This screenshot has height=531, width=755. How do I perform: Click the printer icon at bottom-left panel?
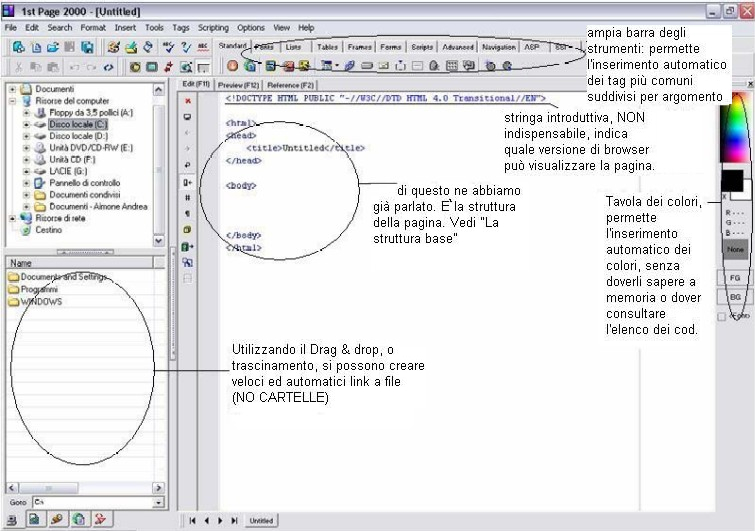click(x=12, y=519)
